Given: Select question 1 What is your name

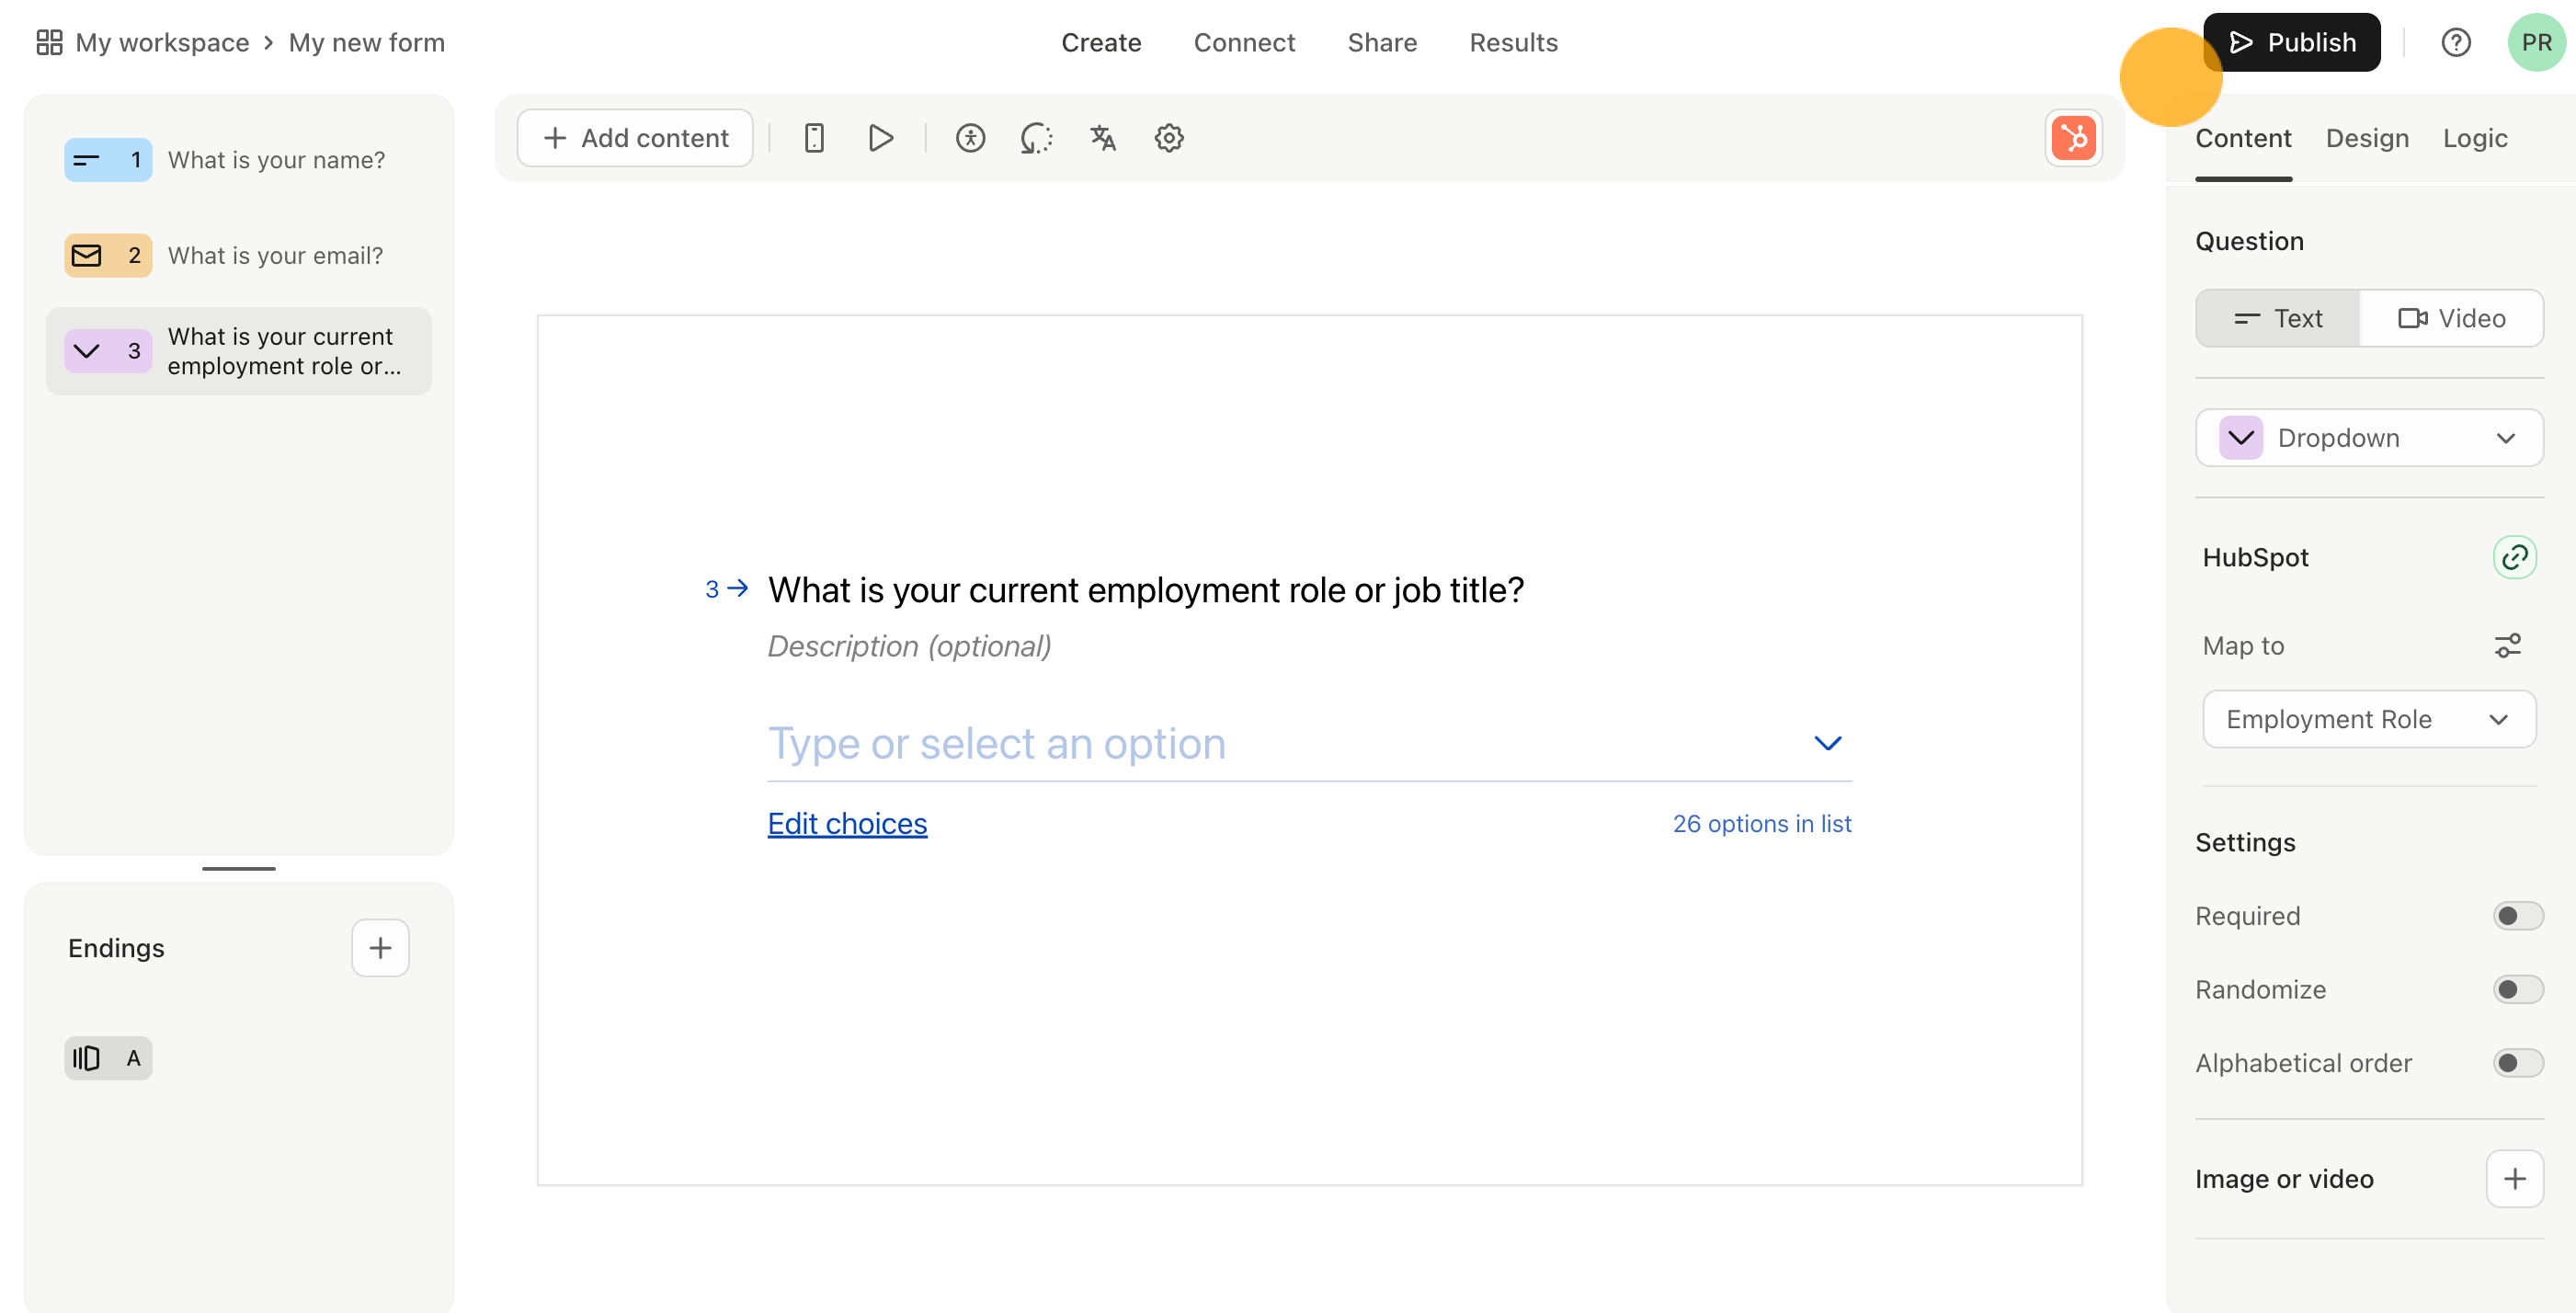Looking at the screenshot, I should pos(239,160).
